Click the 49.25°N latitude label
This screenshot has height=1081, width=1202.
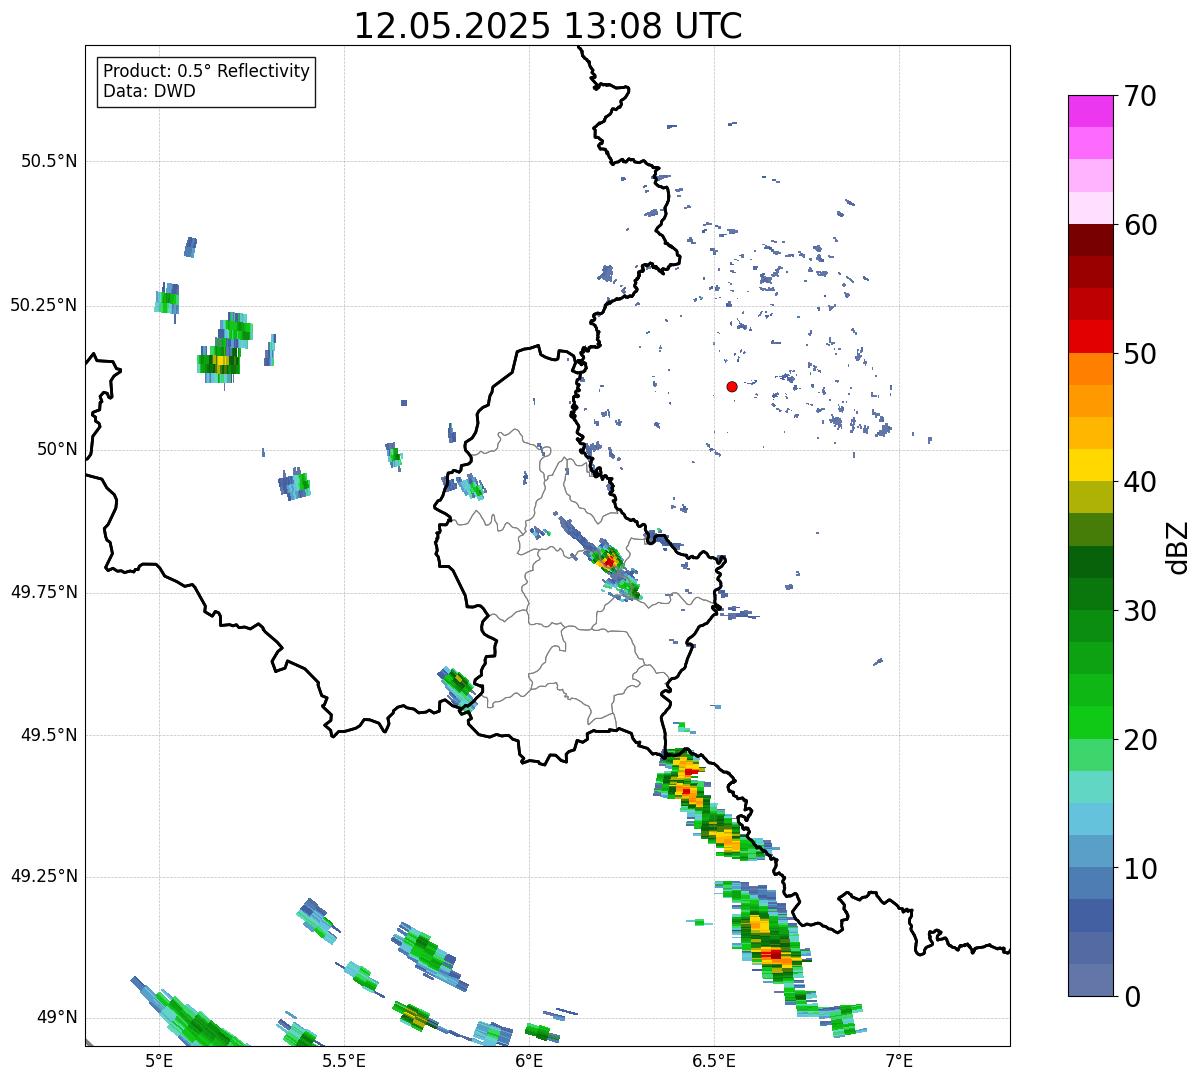click(43, 876)
